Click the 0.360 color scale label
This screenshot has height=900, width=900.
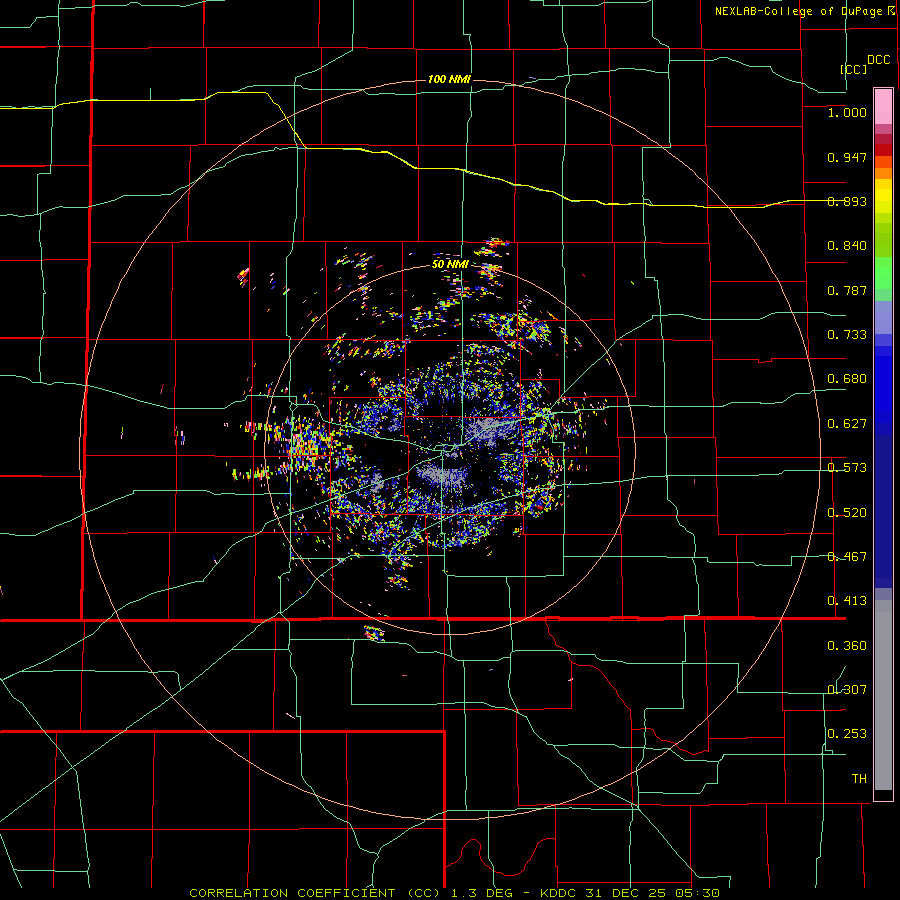(x=847, y=646)
